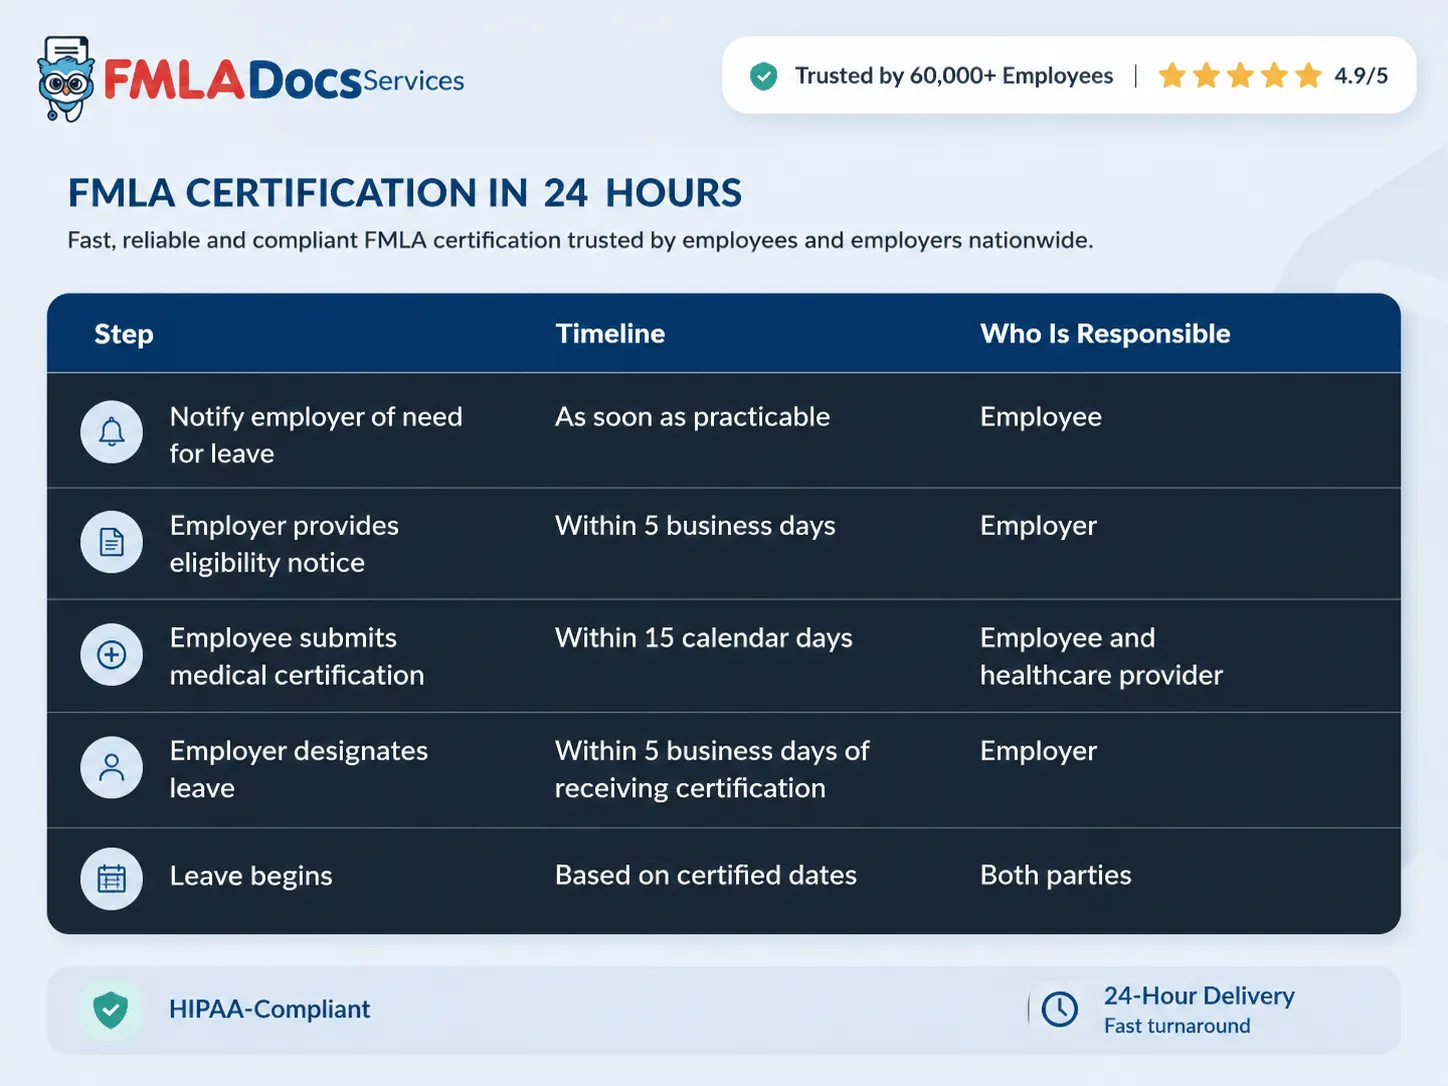Click 'Employer' in eligibility notice row
This screenshot has width=1448, height=1086.
[x=1038, y=526]
